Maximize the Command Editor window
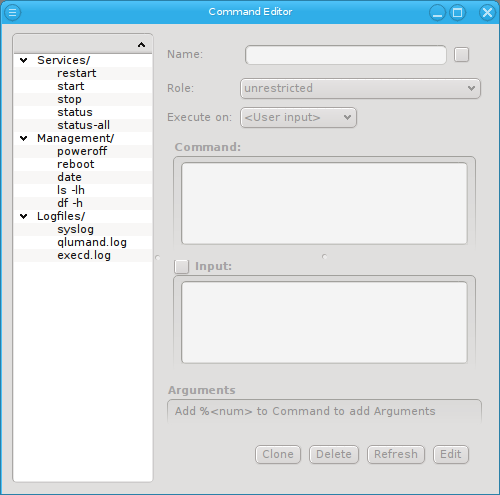Image resolution: width=500 pixels, height=495 pixels. coord(457,13)
